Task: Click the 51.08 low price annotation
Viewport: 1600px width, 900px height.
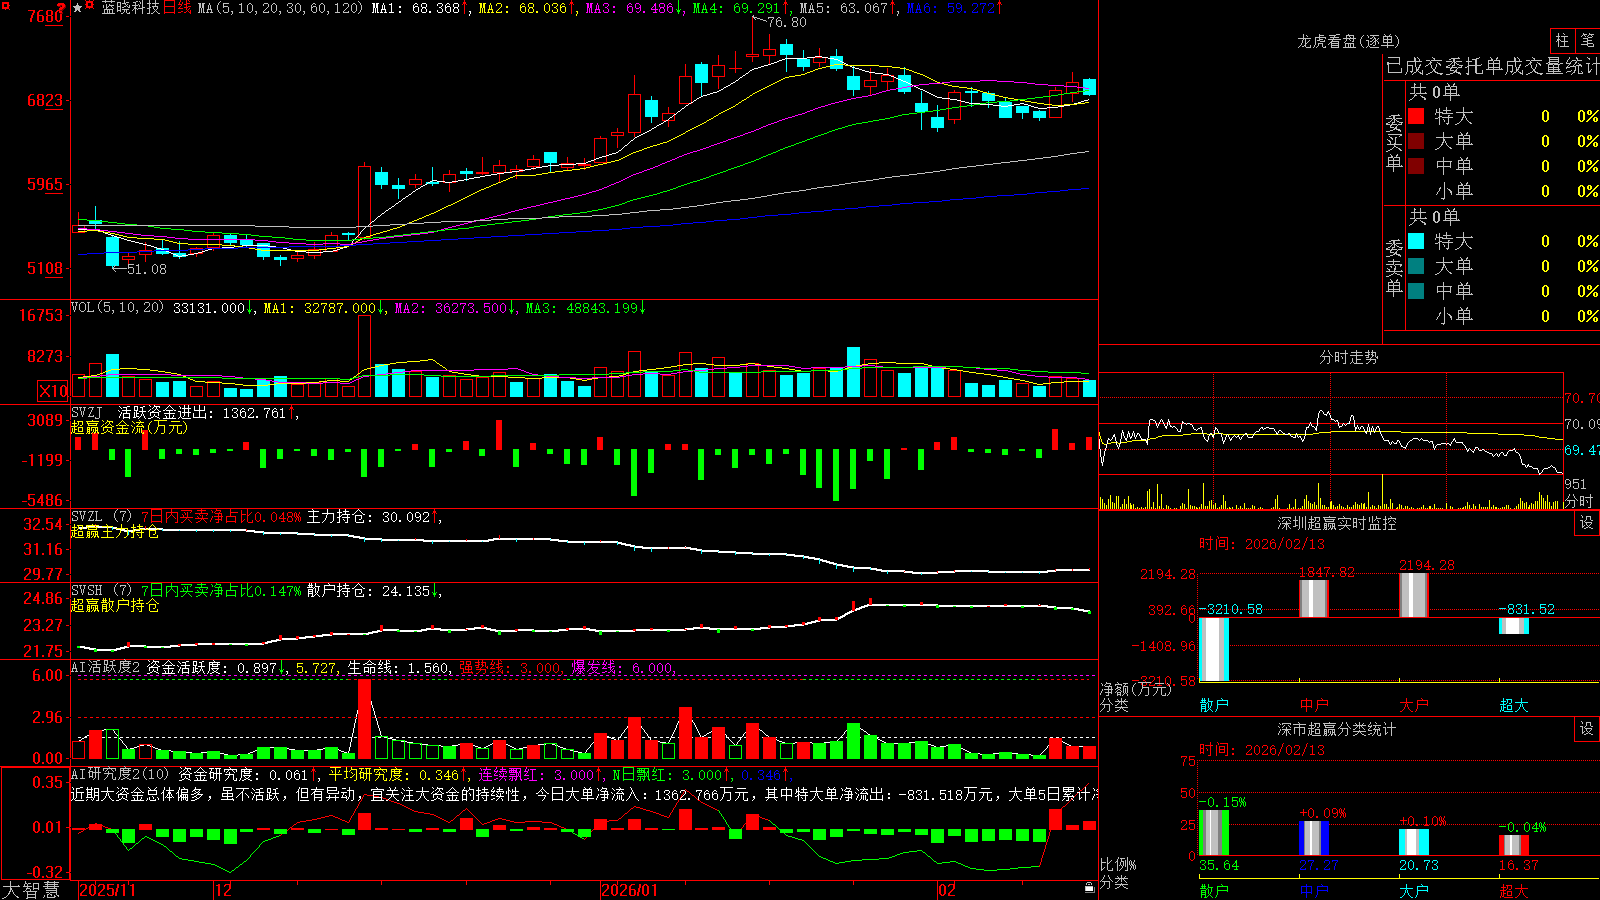Action: click(x=147, y=269)
